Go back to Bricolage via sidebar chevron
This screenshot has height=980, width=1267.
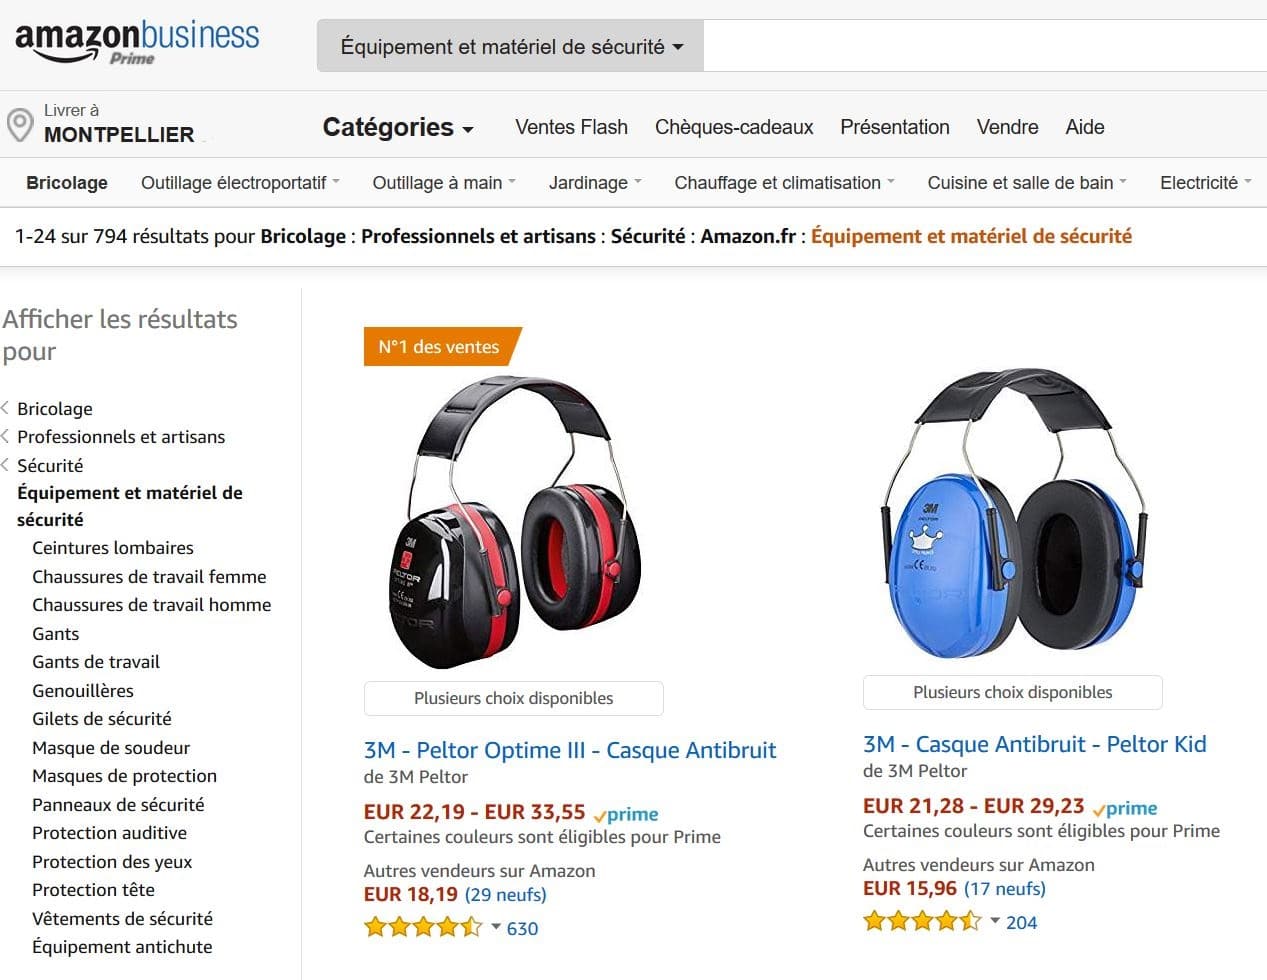6,408
